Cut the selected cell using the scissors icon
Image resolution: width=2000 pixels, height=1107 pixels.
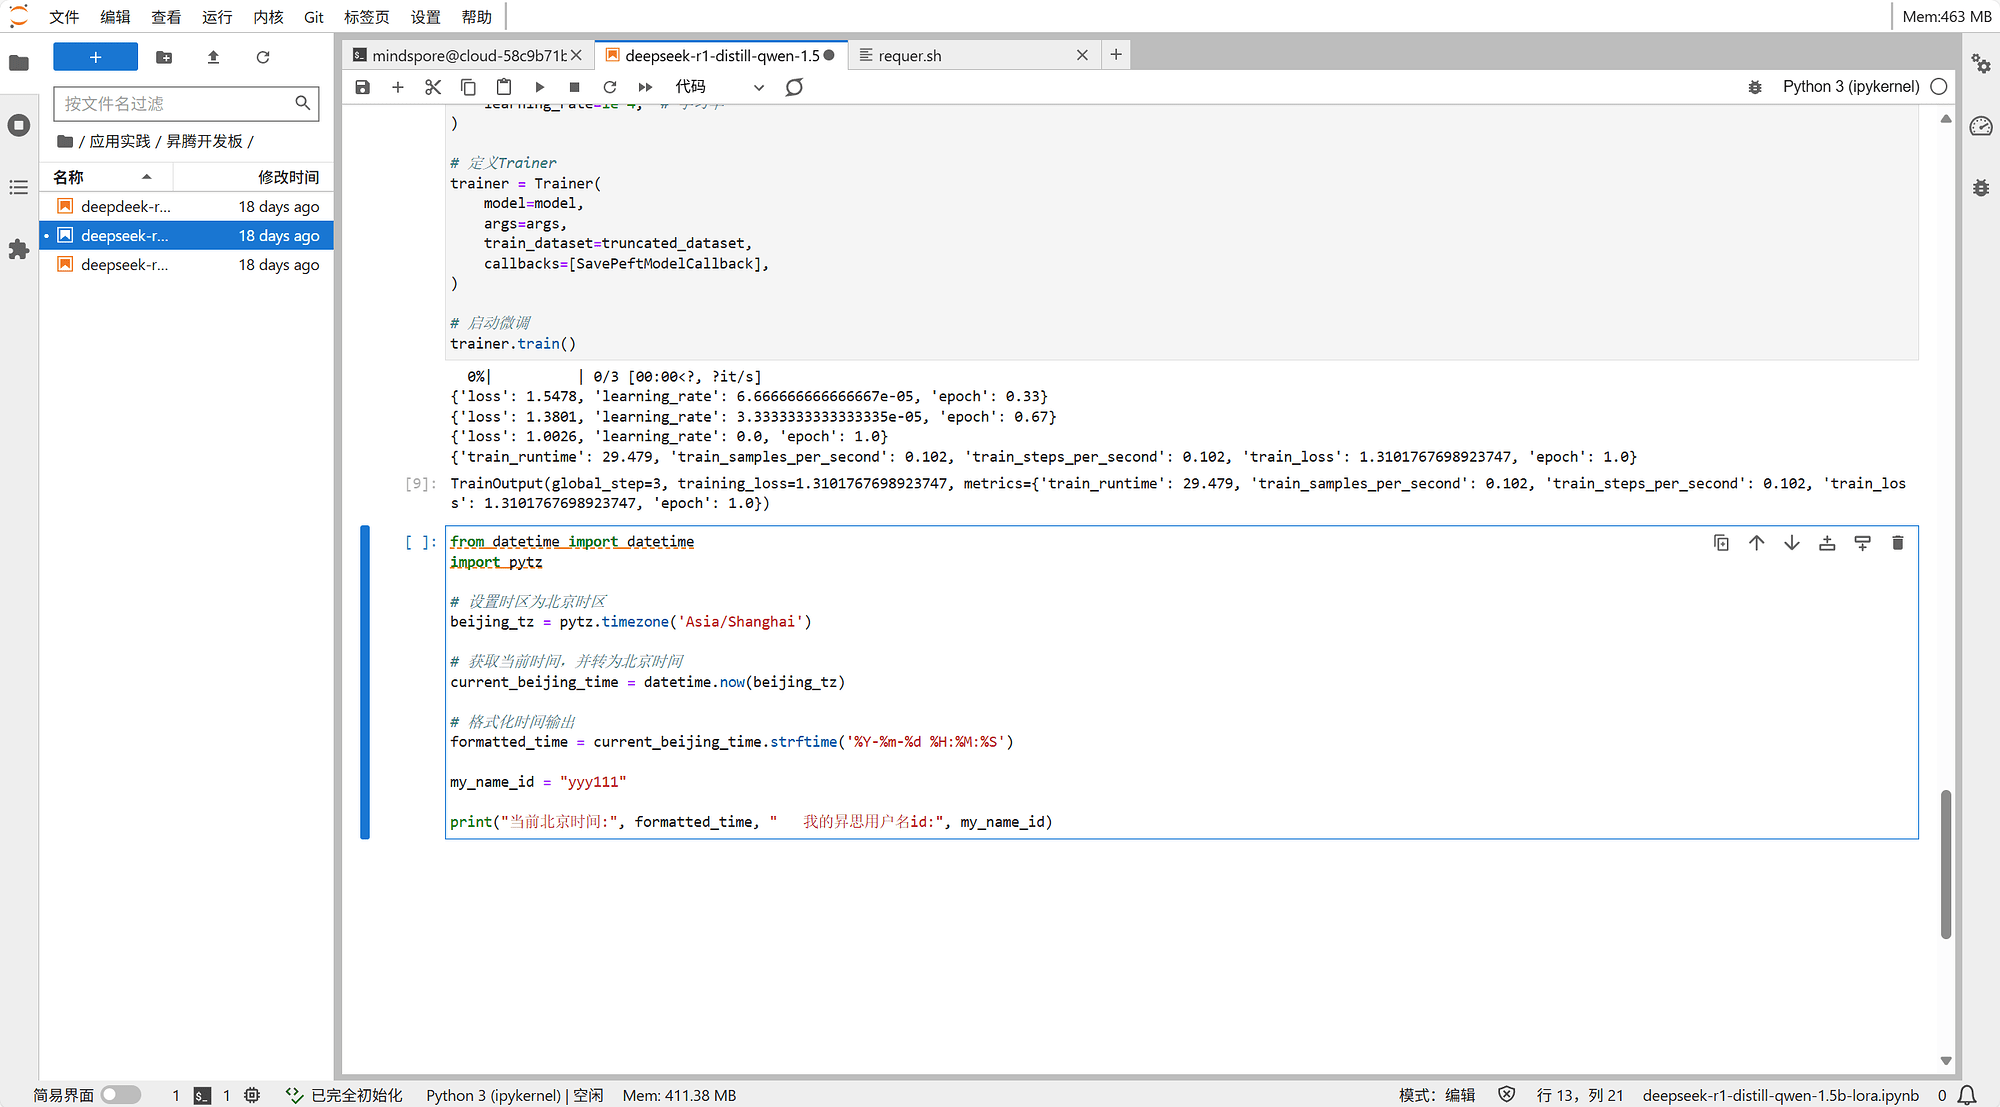pyautogui.click(x=432, y=87)
